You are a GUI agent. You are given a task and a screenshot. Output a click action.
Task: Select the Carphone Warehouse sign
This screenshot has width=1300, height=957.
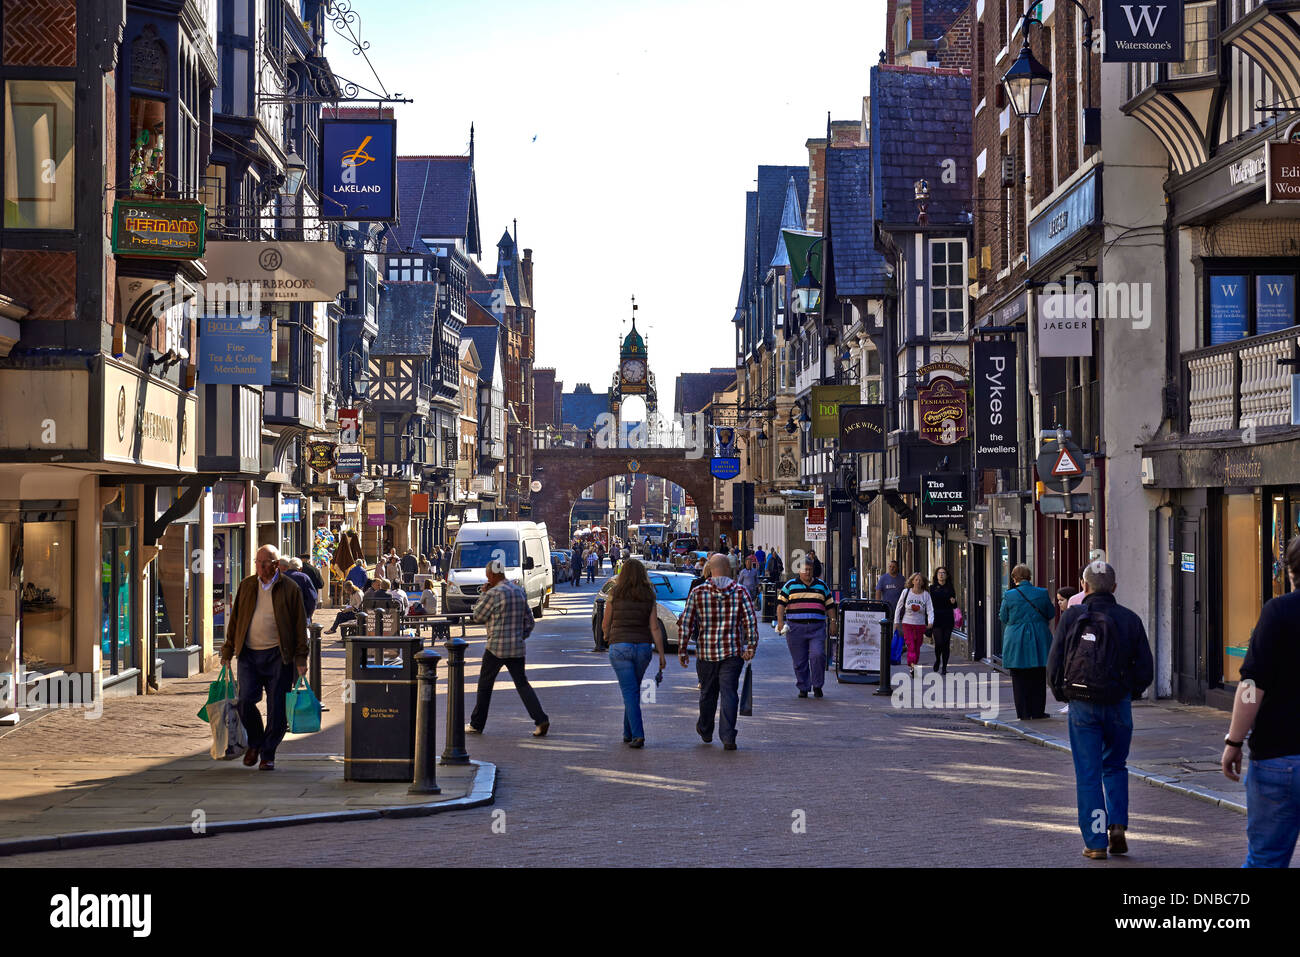point(349,462)
